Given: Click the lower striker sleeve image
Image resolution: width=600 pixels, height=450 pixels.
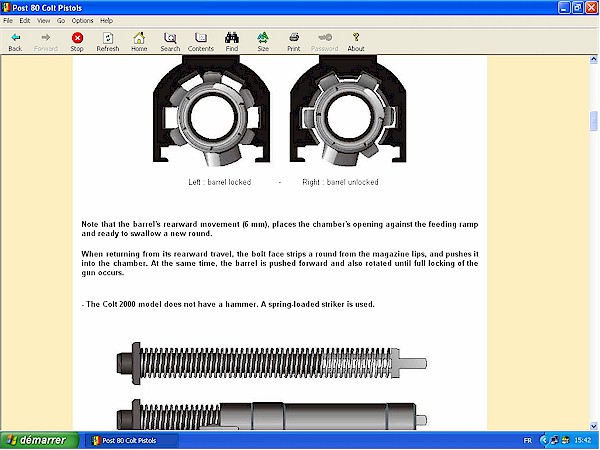Looking at the screenshot, I should (272, 415).
